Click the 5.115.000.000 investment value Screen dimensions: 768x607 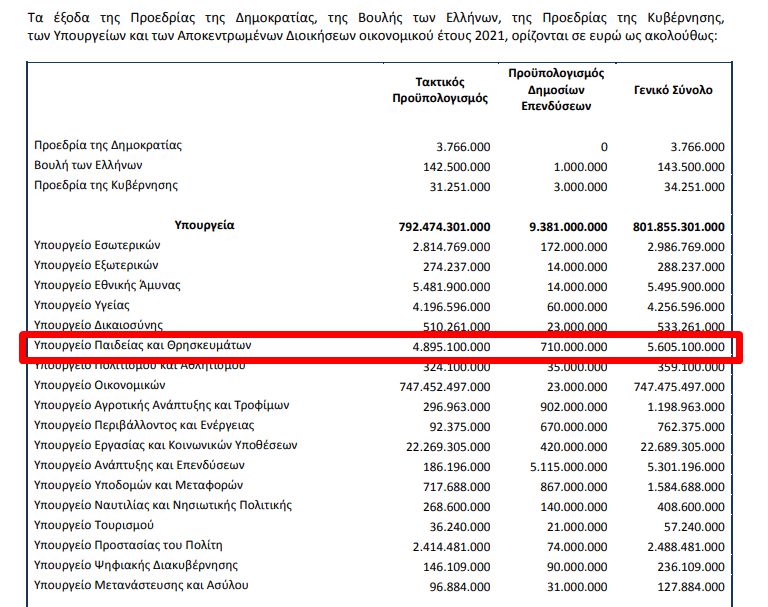[566, 466]
